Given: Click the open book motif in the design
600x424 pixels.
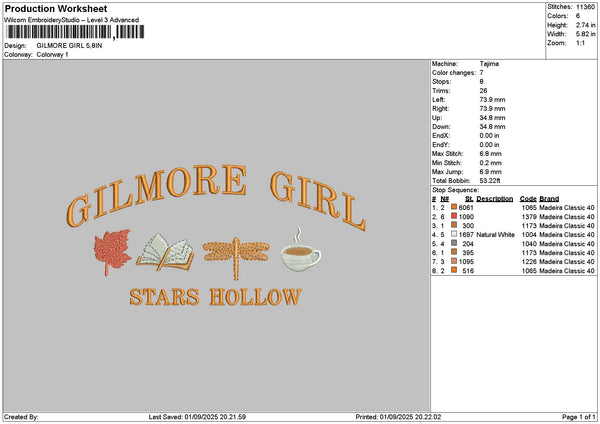Looking at the screenshot, I should tap(165, 252).
